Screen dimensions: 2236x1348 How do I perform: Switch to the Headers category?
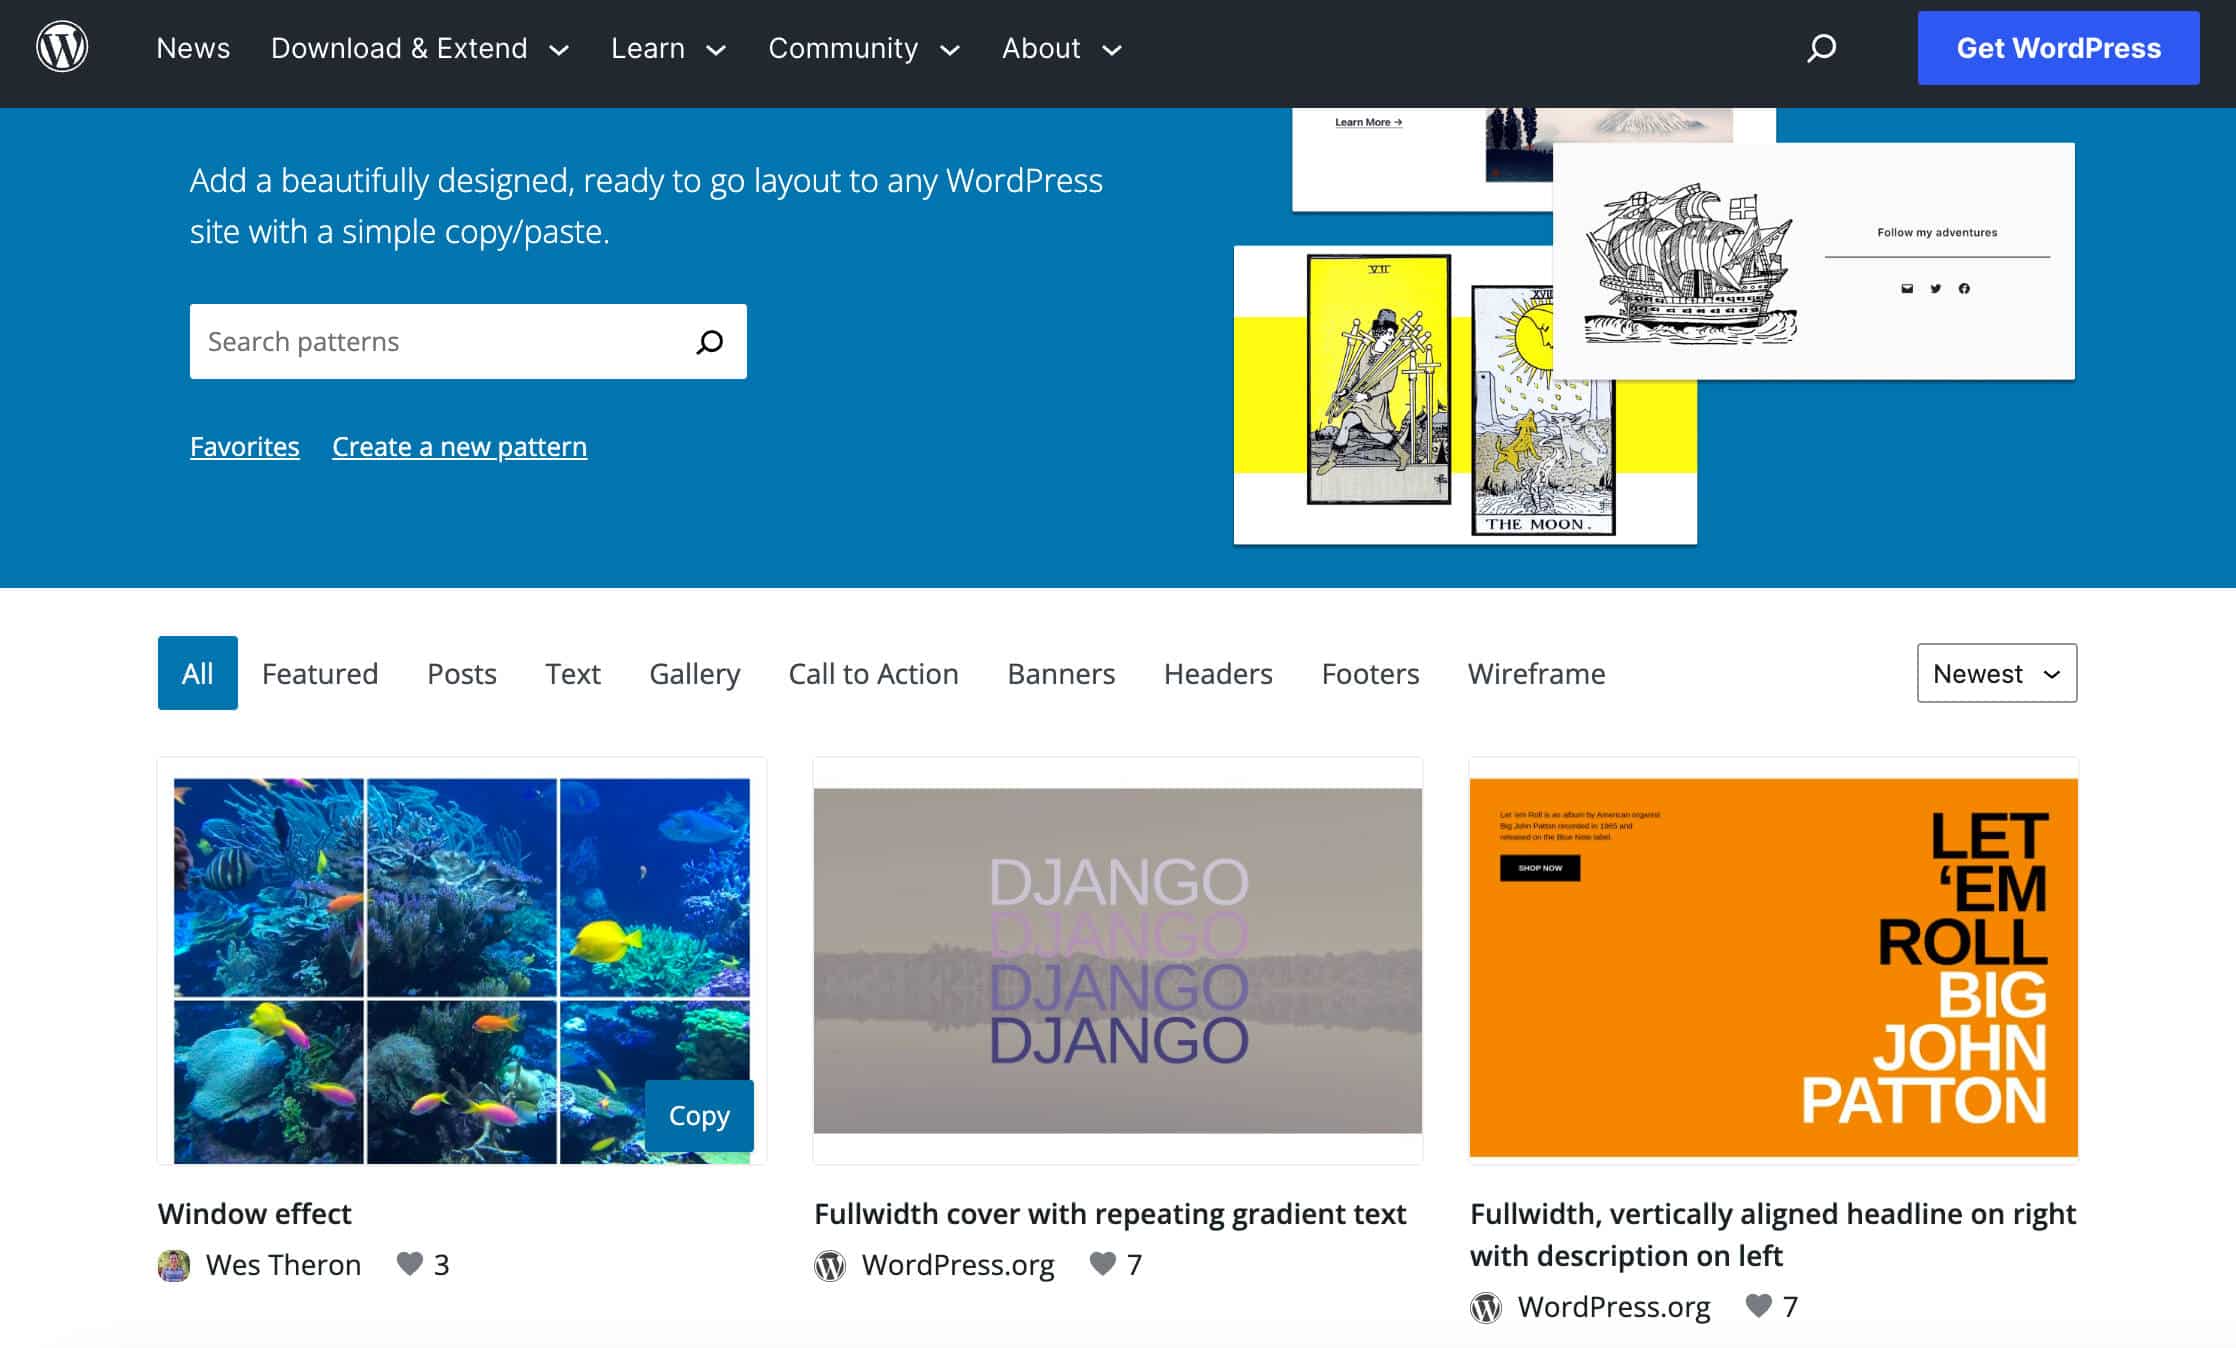click(1218, 673)
